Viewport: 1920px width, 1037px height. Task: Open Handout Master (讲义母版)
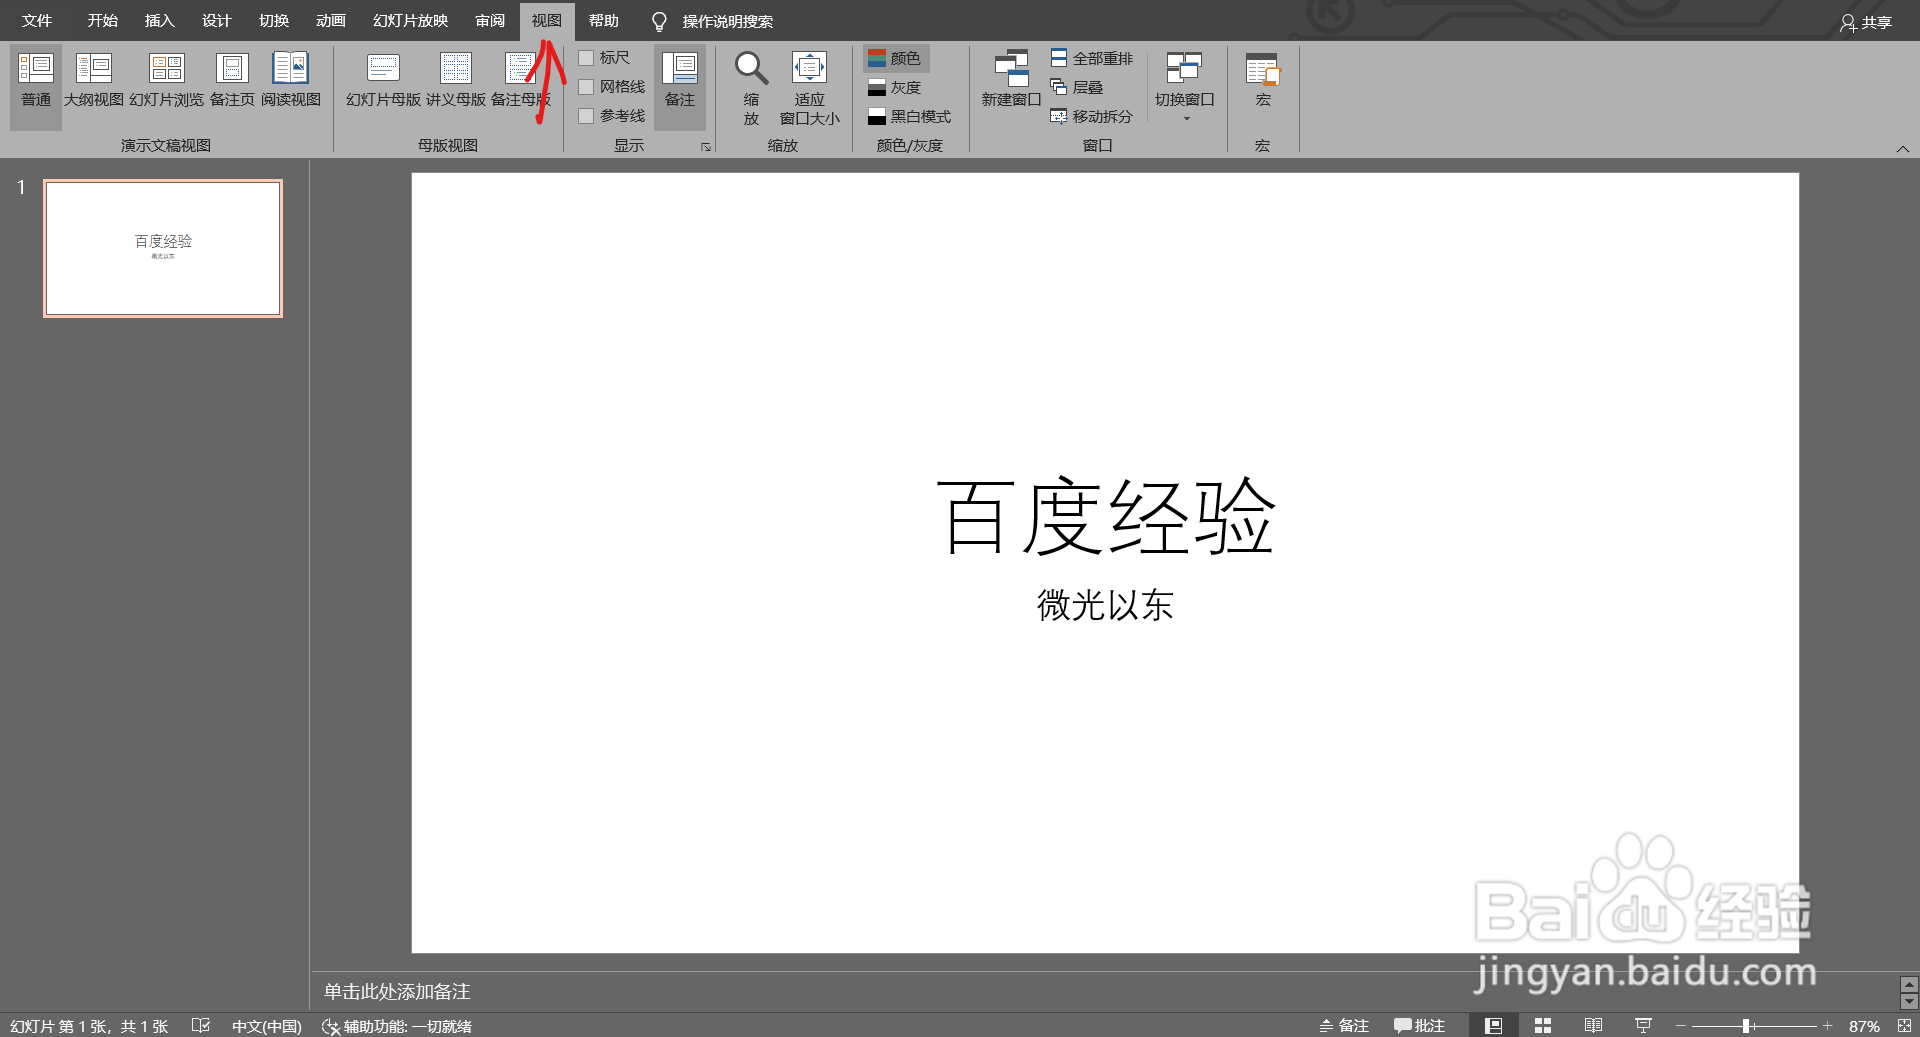pyautogui.click(x=456, y=80)
